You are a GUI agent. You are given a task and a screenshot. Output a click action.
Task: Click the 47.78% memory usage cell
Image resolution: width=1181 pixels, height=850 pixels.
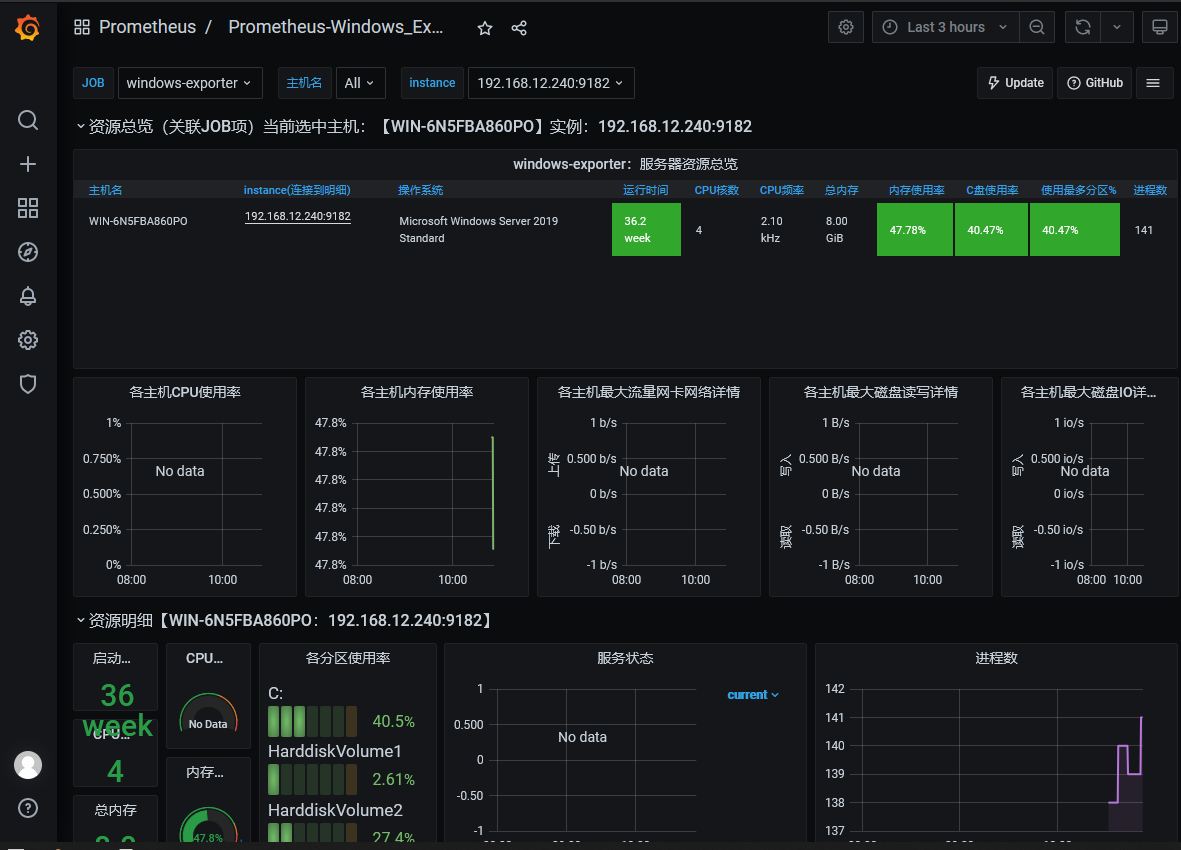click(914, 230)
